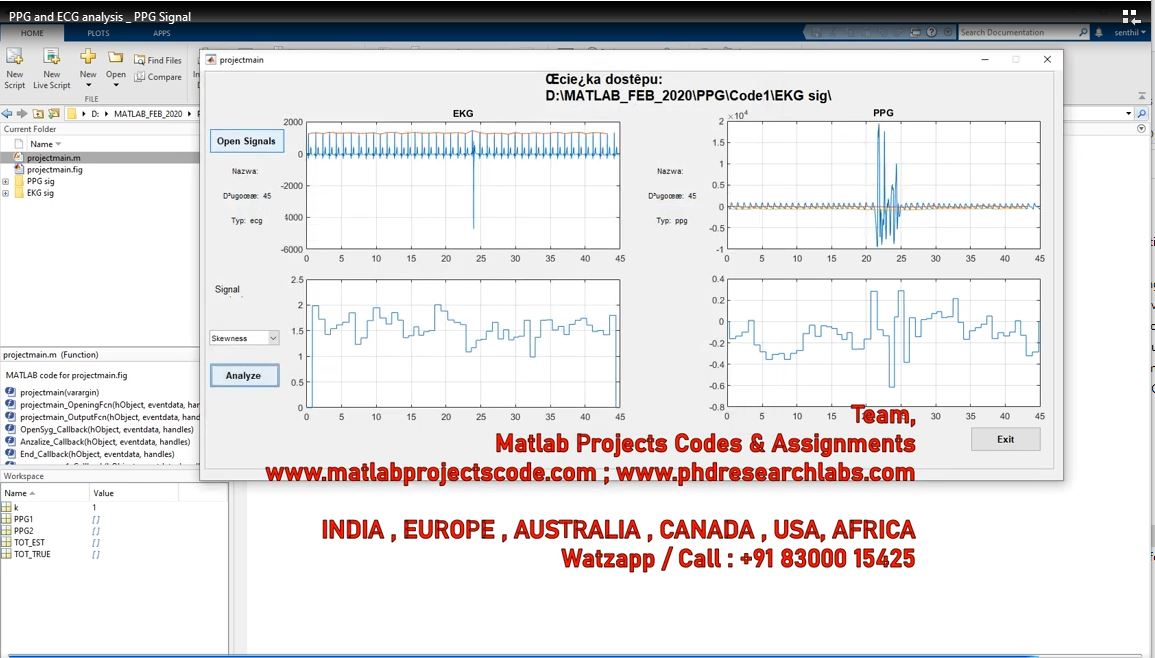Image resolution: width=1155 pixels, height=658 pixels.
Task: Select the projectmain.fig file name
Action: point(55,169)
